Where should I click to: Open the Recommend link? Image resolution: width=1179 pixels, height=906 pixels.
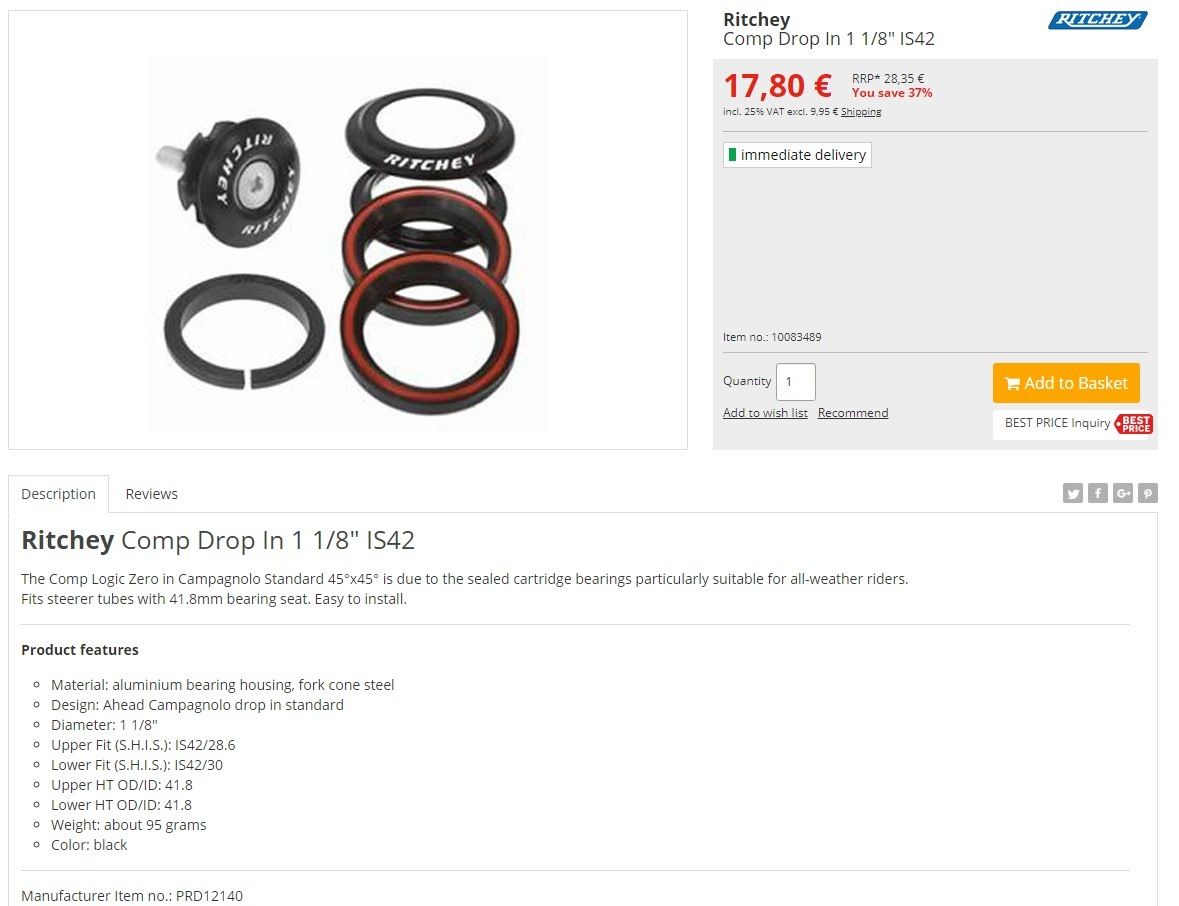[x=853, y=413]
